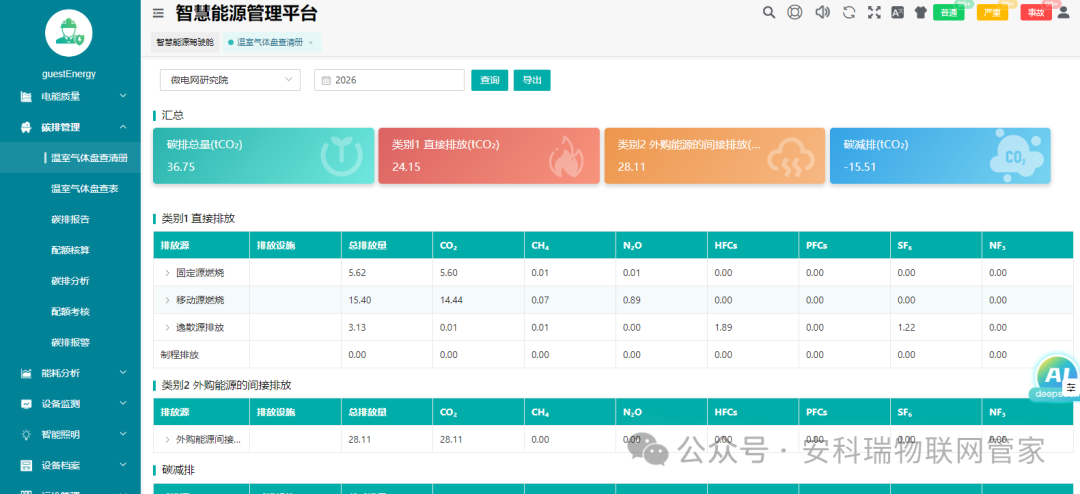Open the 碳排报告 menu item
This screenshot has height=494, width=1080.
(x=70, y=220)
